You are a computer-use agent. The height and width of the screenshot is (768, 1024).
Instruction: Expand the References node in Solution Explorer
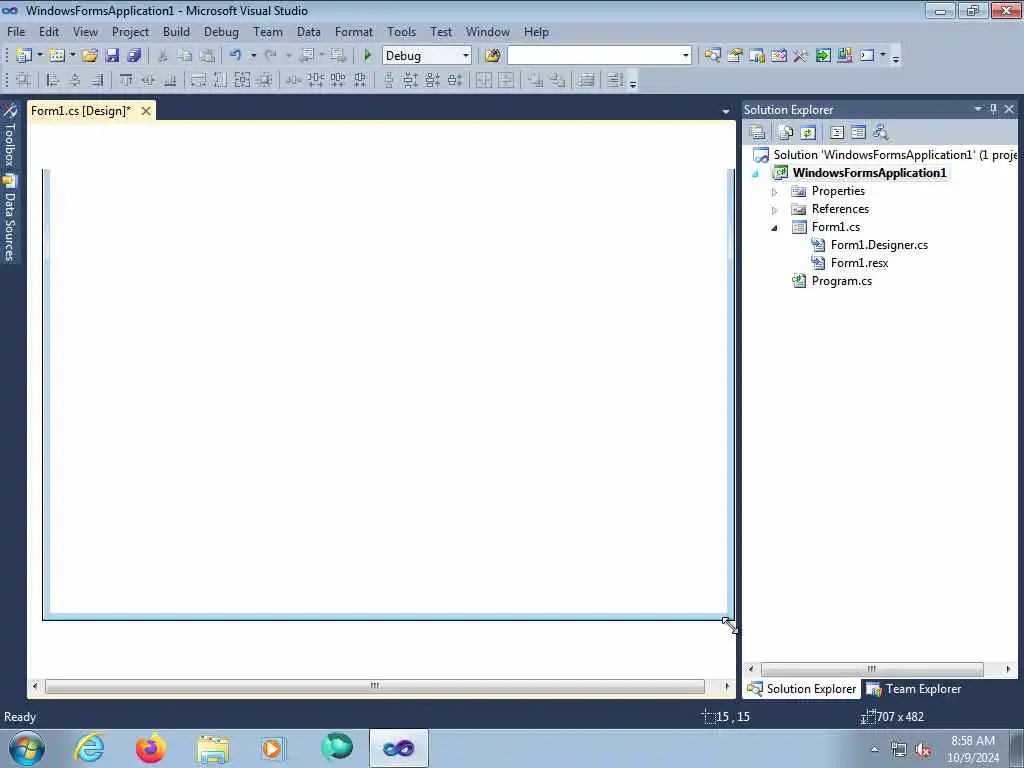tap(775, 210)
